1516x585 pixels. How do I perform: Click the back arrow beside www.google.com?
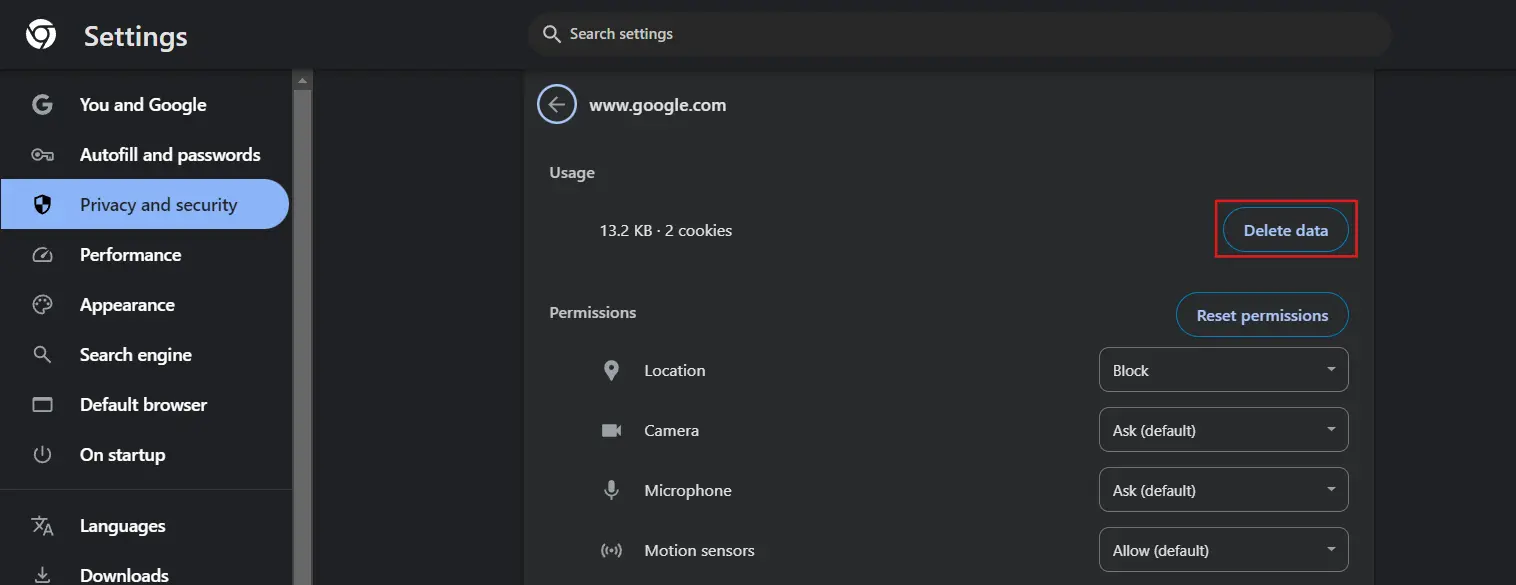(557, 104)
